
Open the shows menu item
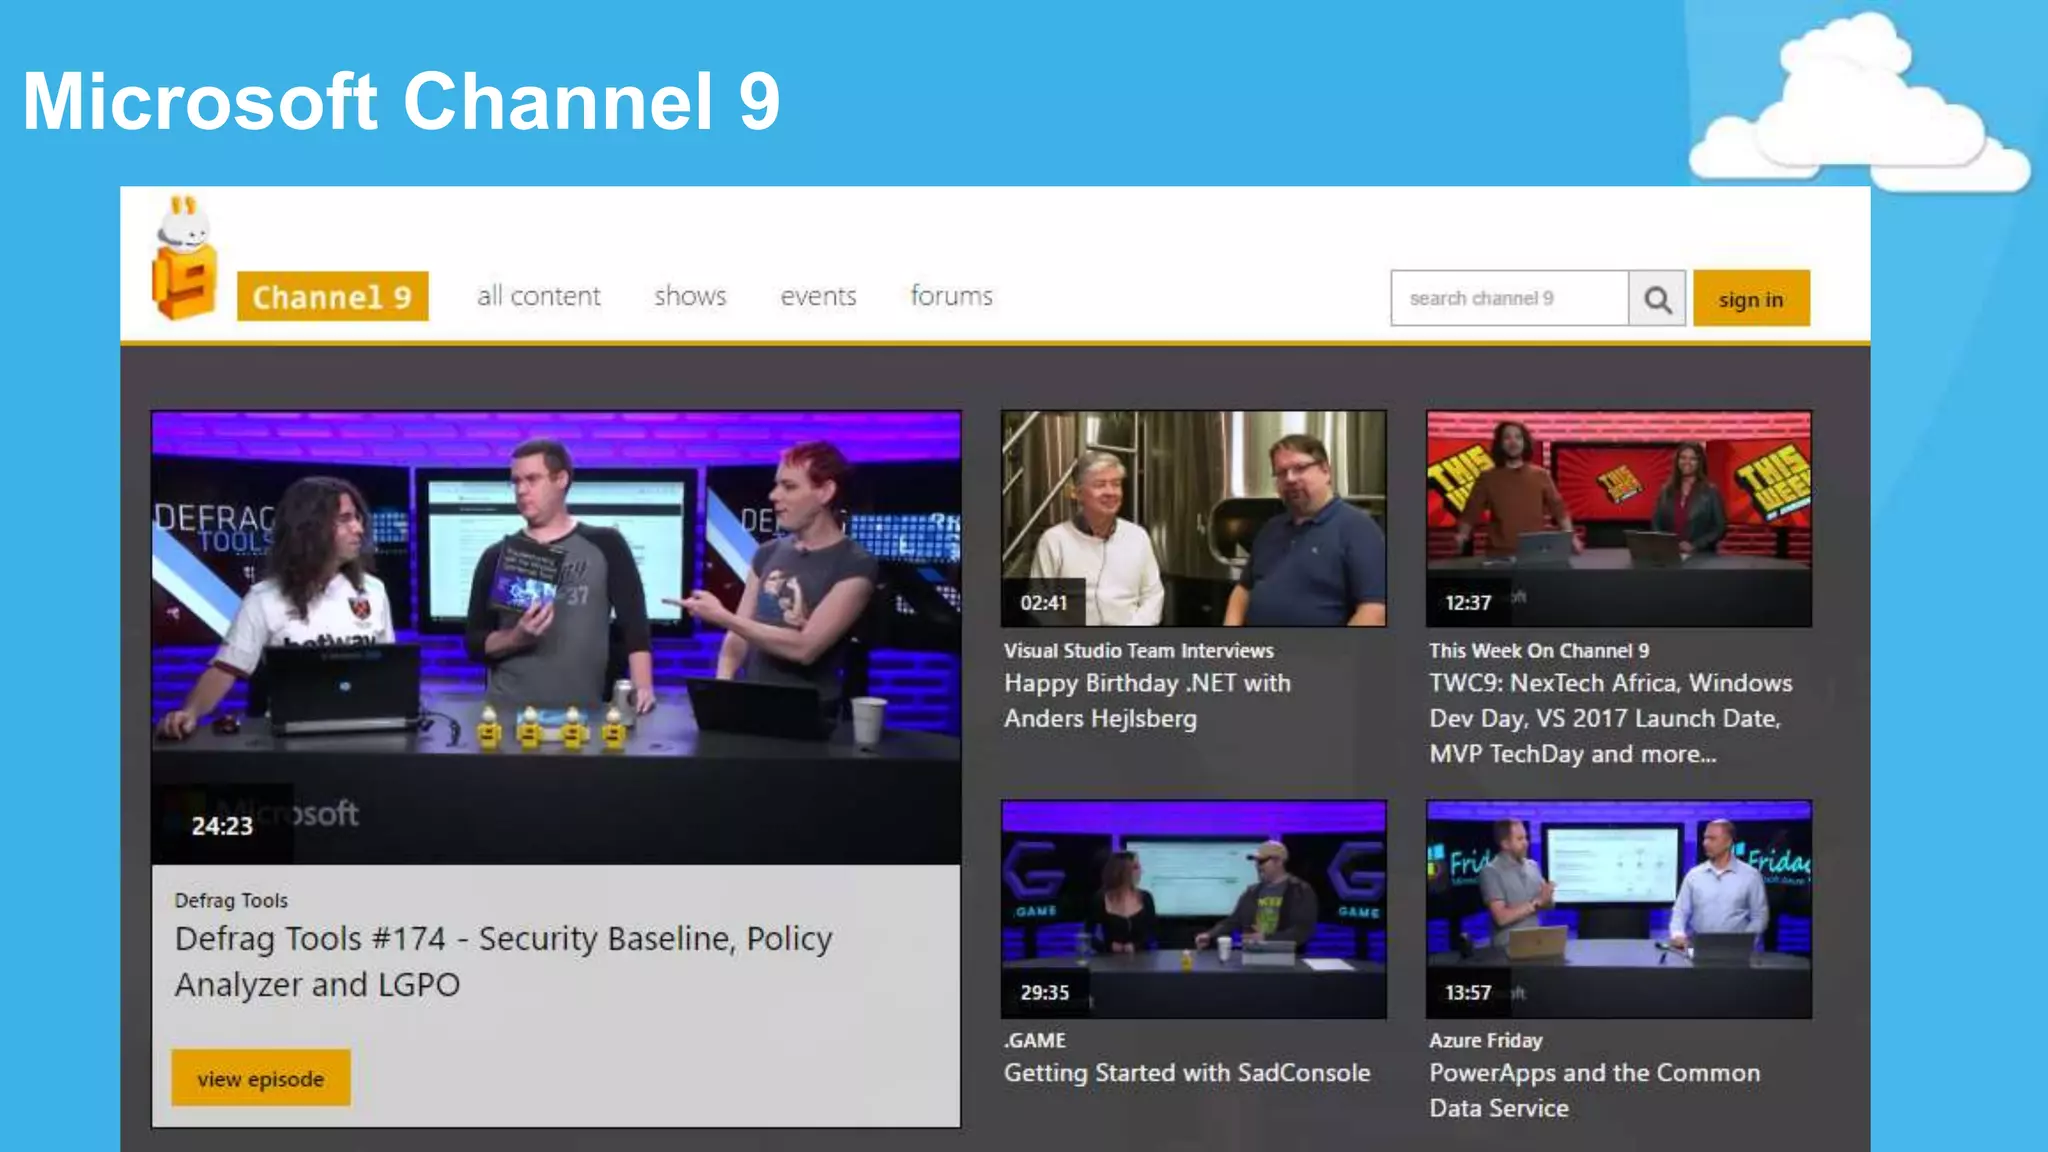pos(690,297)
